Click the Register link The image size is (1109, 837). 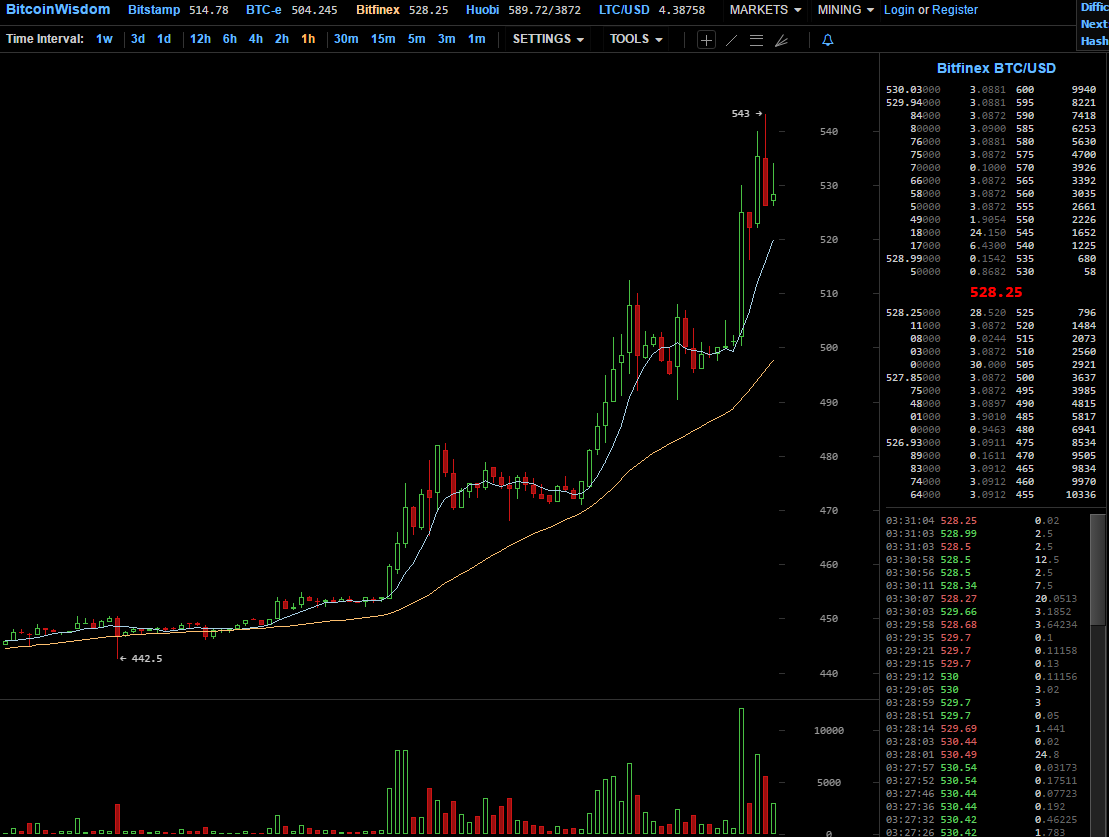(x=955, y=10)
